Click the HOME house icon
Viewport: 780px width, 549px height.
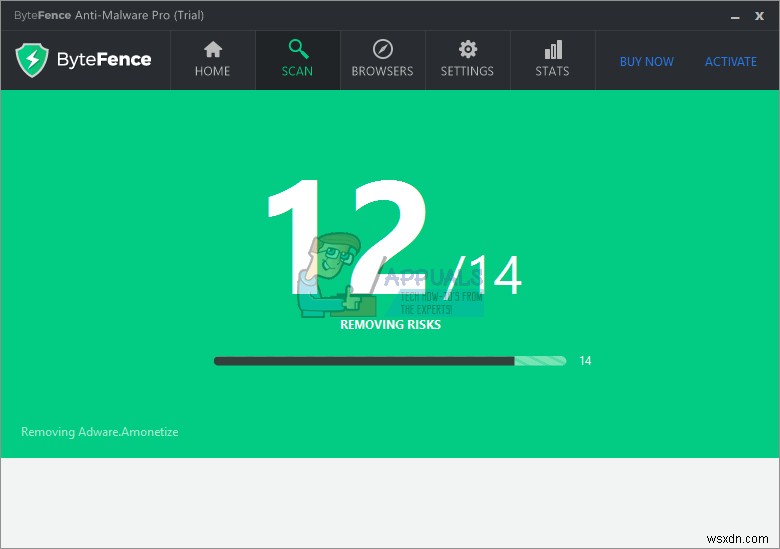point(213,49)
